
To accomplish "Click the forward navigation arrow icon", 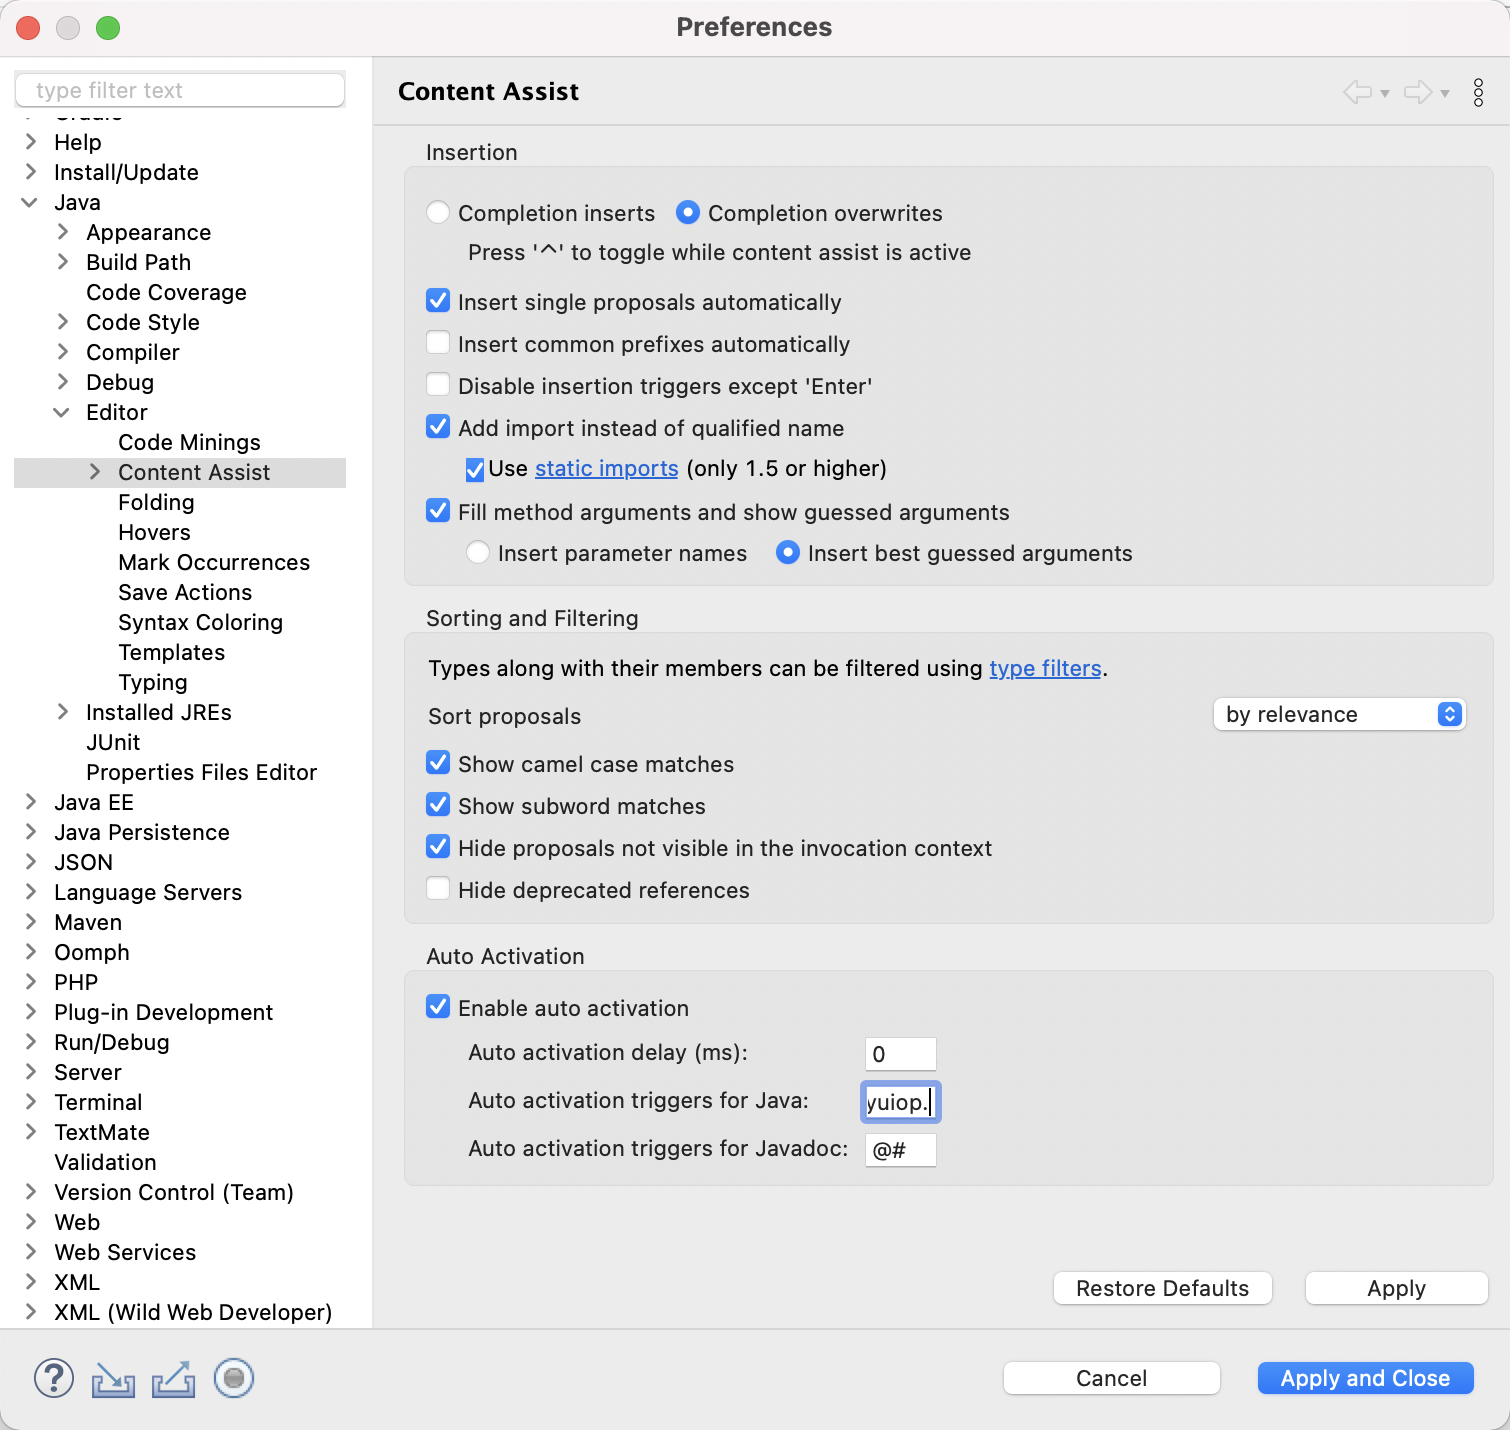I will point(1417,92).
